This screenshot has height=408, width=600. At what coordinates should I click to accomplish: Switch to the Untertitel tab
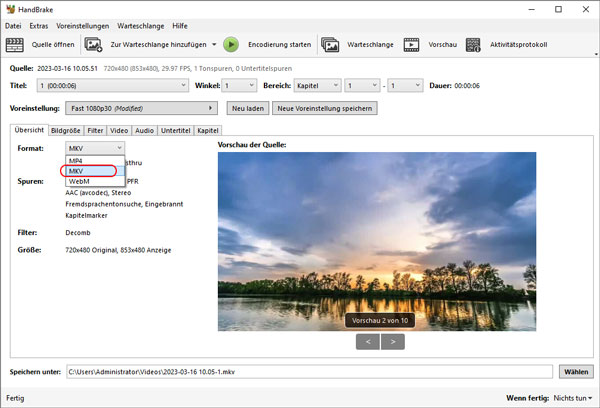pos(176,131)
